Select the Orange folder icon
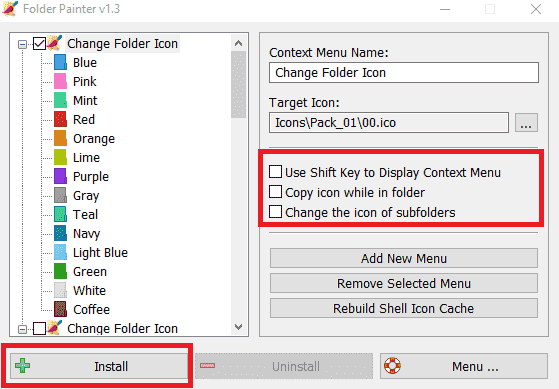 [60, 138]
